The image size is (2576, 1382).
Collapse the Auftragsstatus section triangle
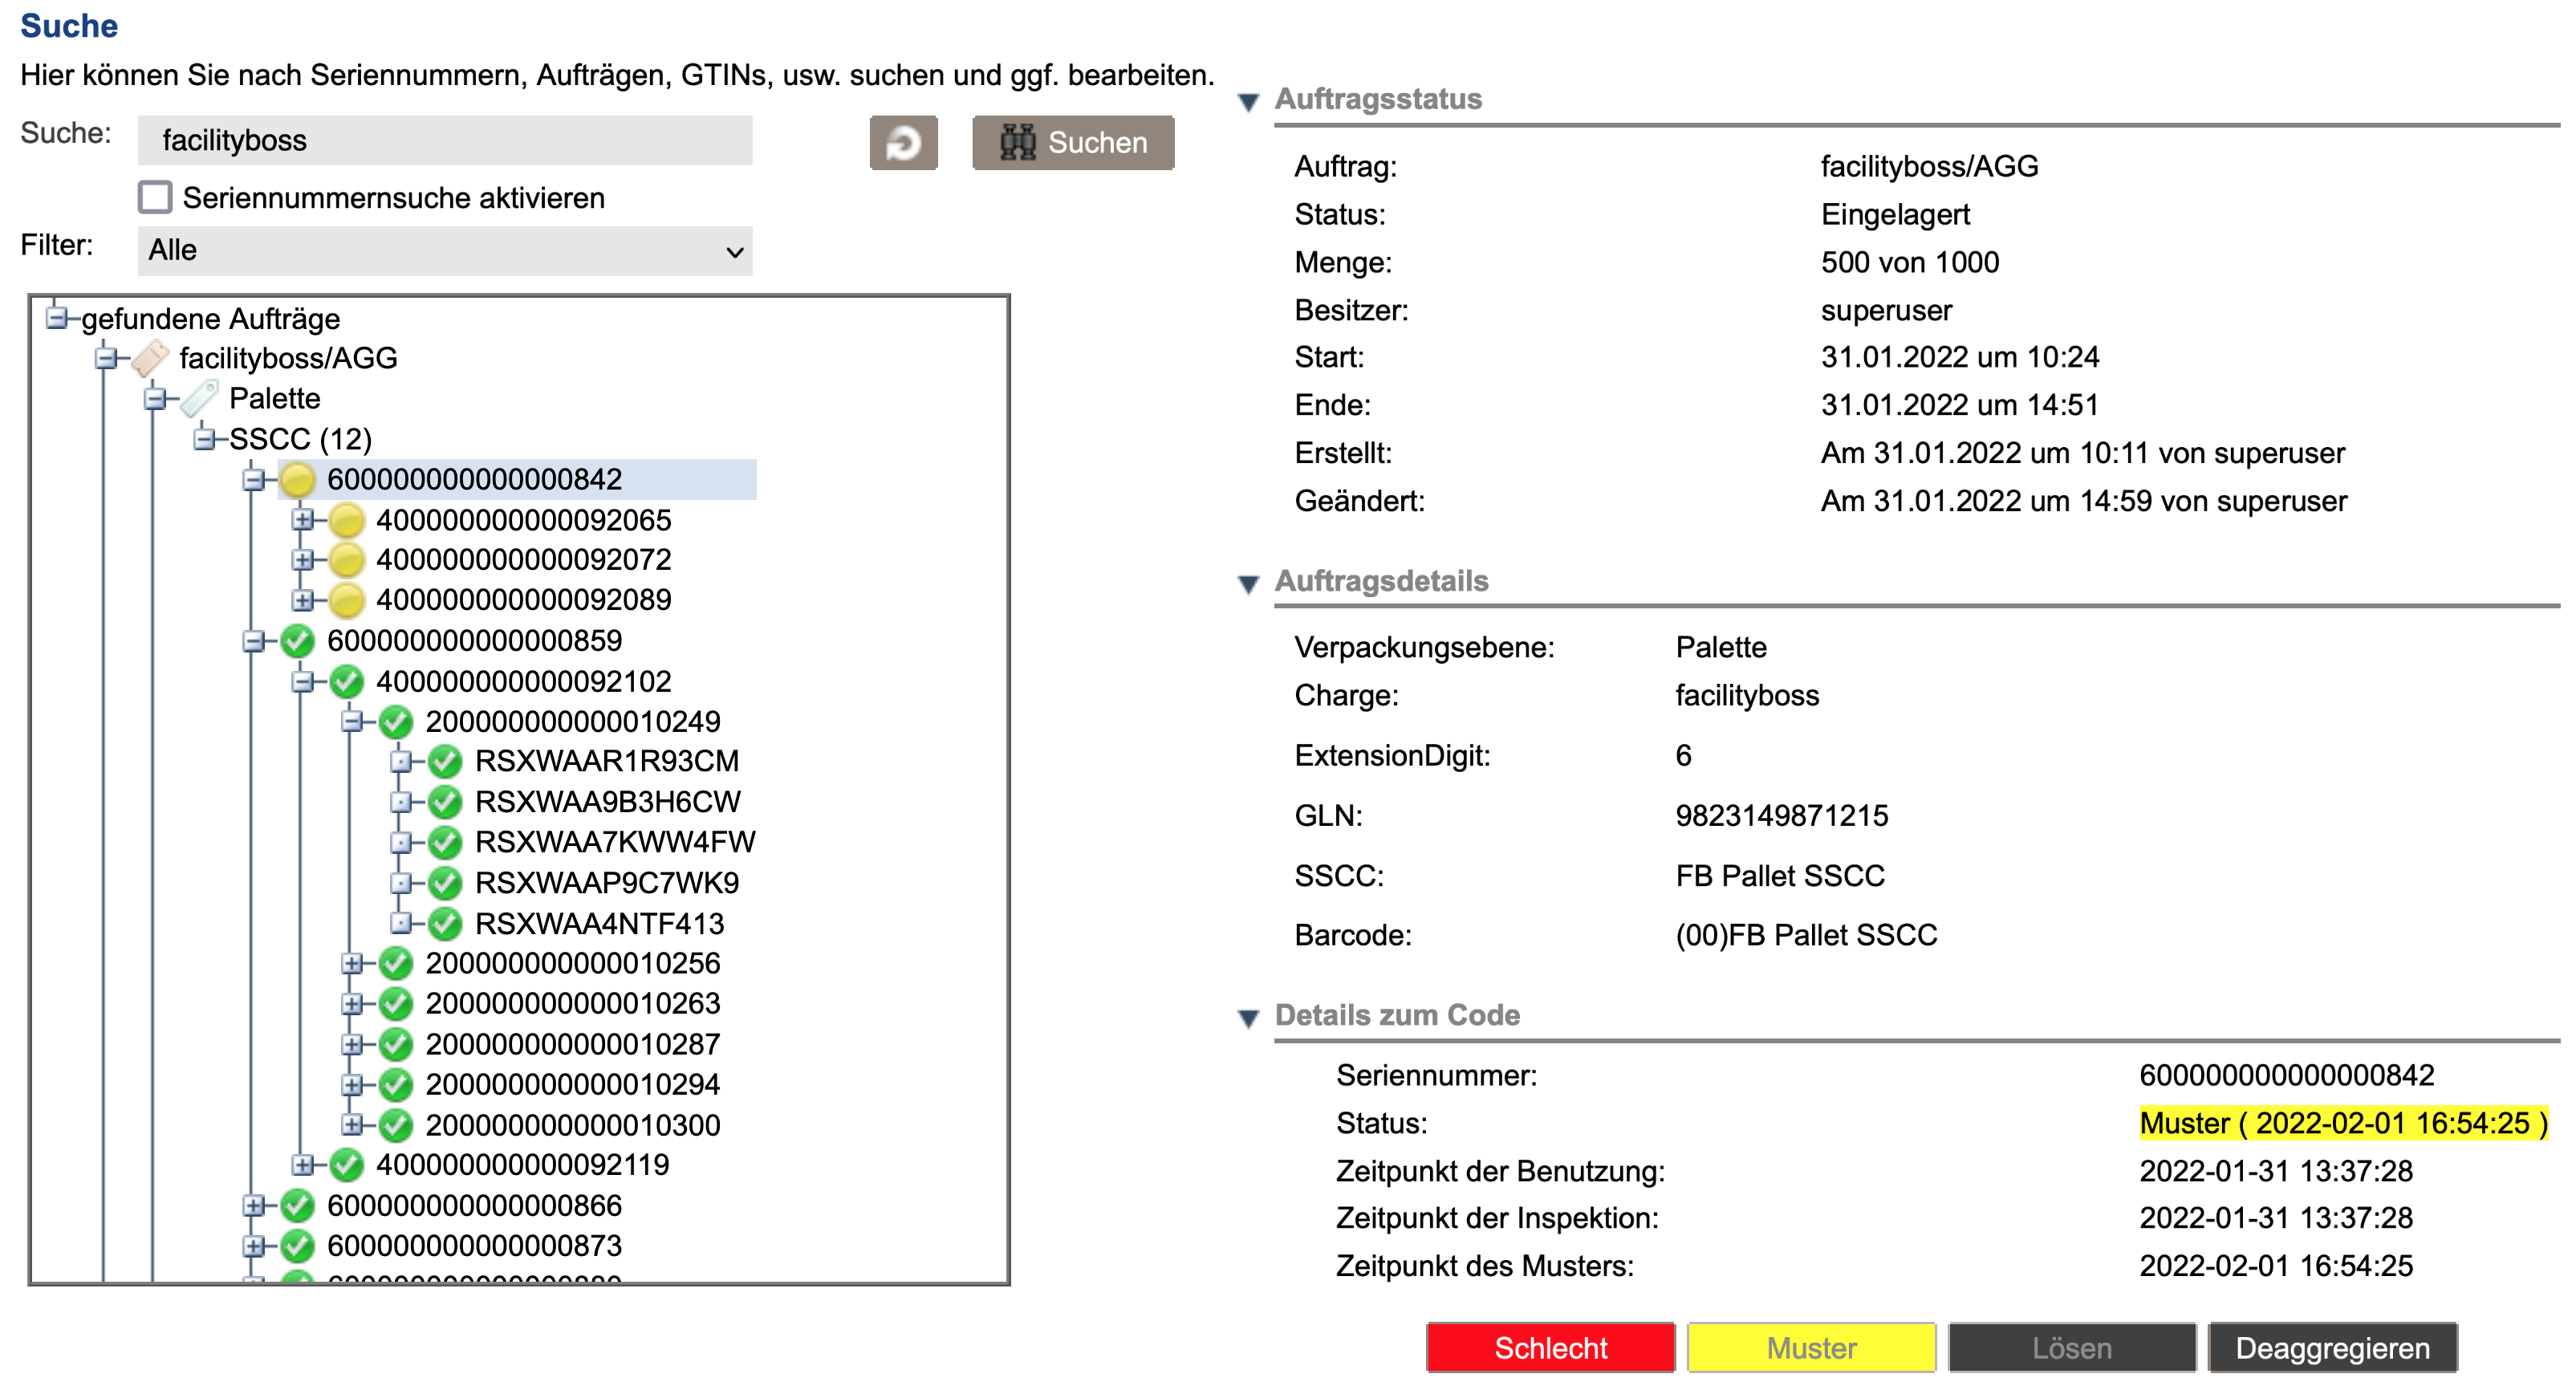click(1248, 101)
